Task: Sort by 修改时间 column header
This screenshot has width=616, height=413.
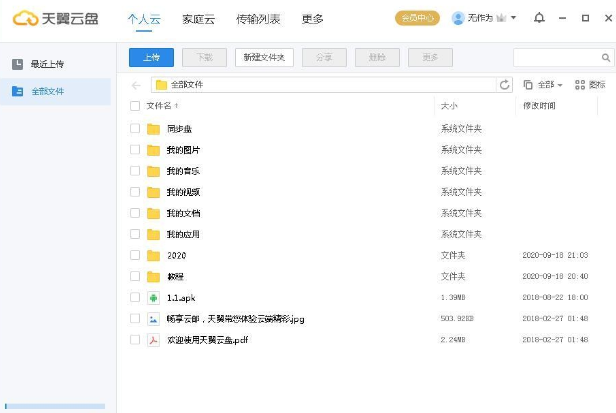Action: tap(539, 106)
